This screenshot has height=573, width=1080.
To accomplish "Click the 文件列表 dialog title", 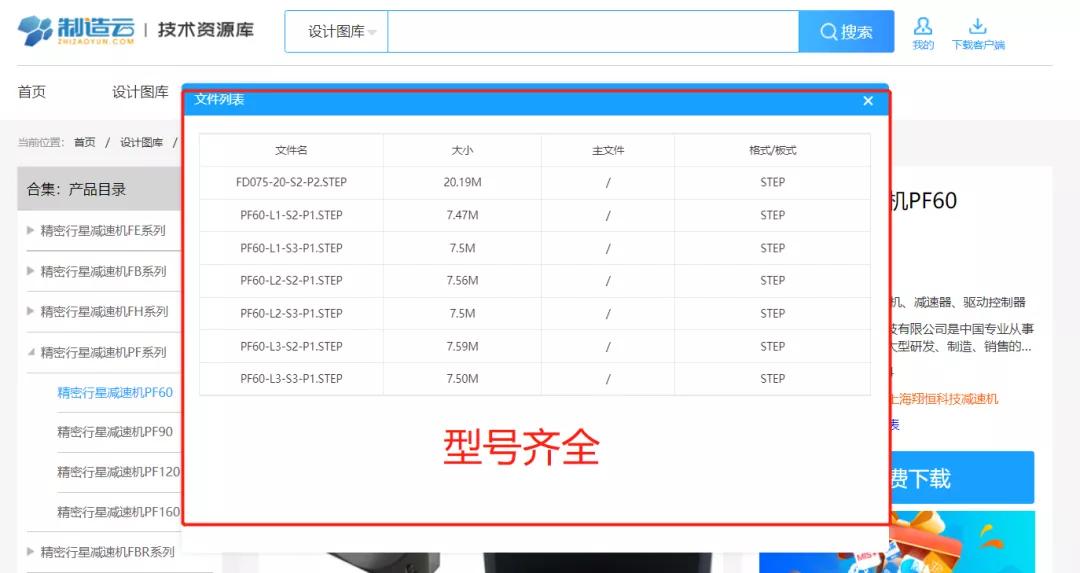I will (219, 99).
